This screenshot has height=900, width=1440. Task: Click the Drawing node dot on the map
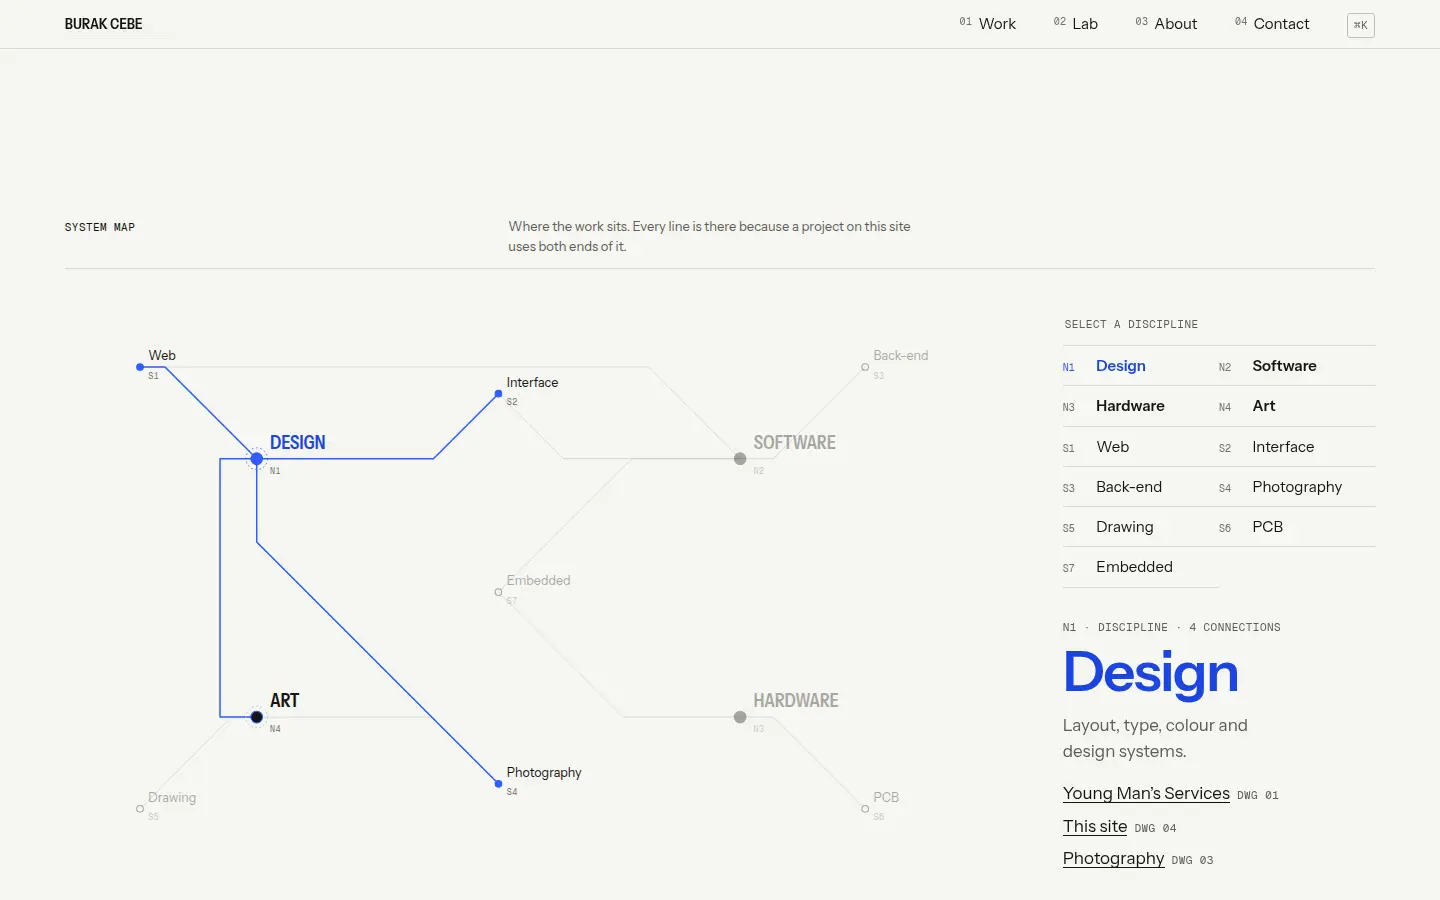(x=140, y=809)
